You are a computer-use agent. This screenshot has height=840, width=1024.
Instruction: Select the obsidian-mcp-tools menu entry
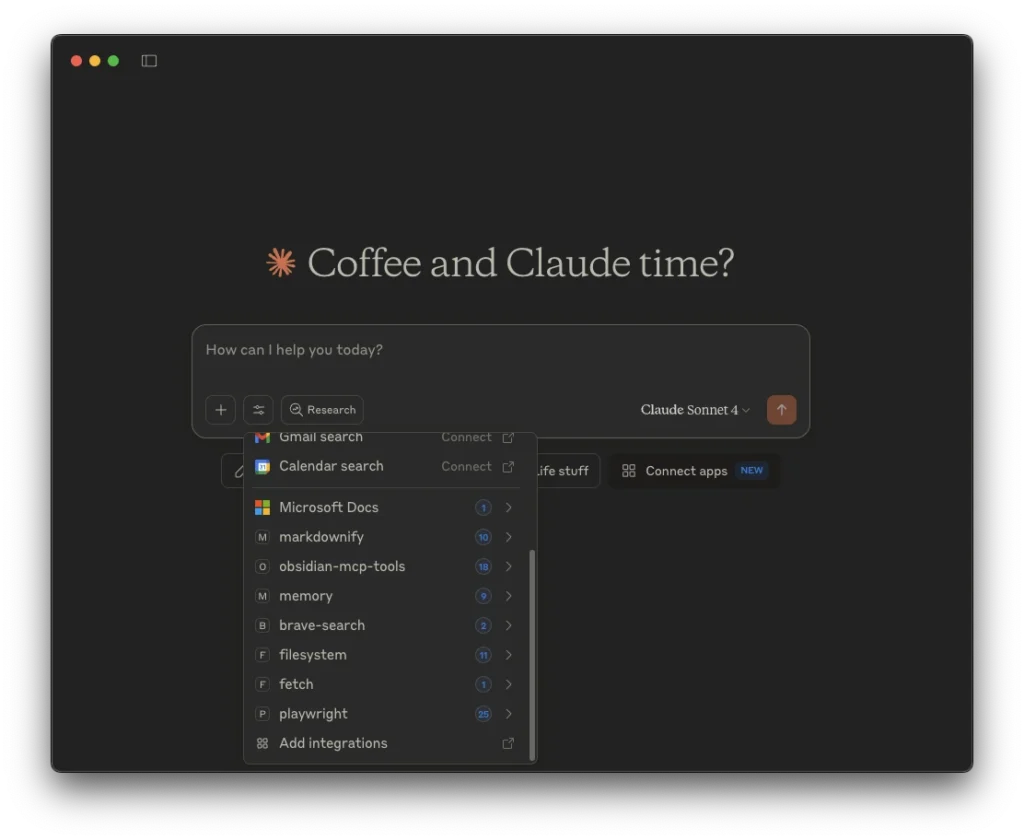385,566
